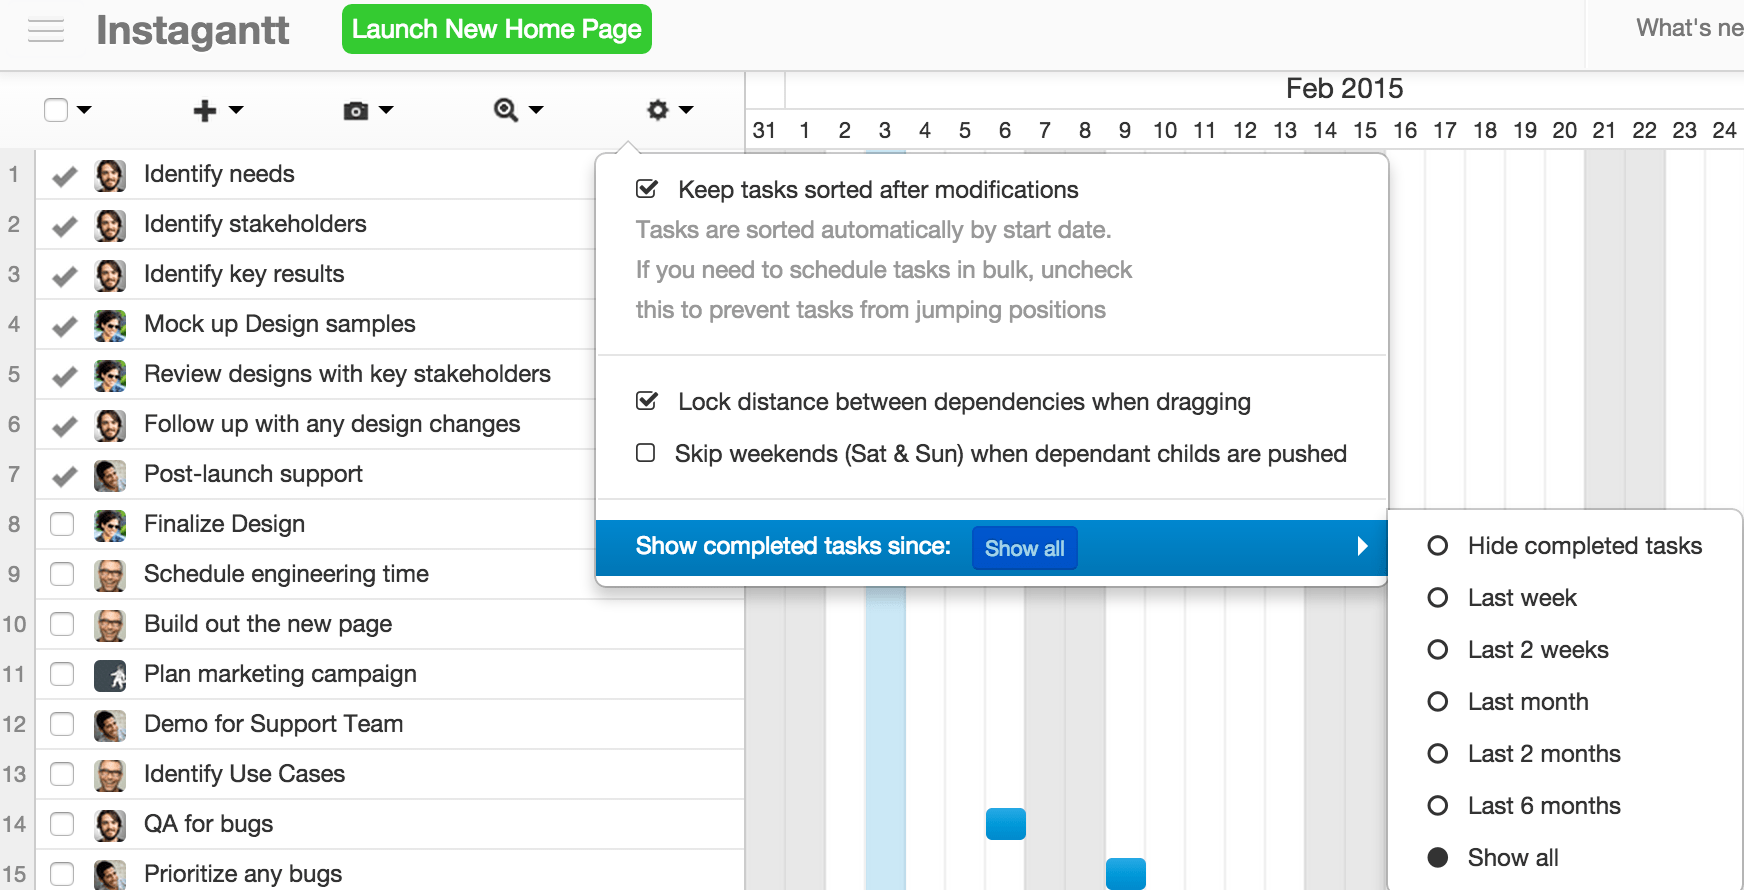The height and width of the screenshot is (890, 1744).
Task: Toggle the select-all checkbox in toolbar
Action: (56, 110)
